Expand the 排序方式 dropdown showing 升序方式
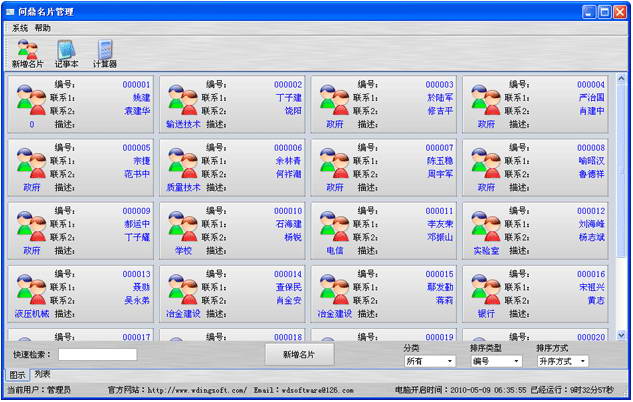This screenshot has height=402, width=633. coord(563,361)
